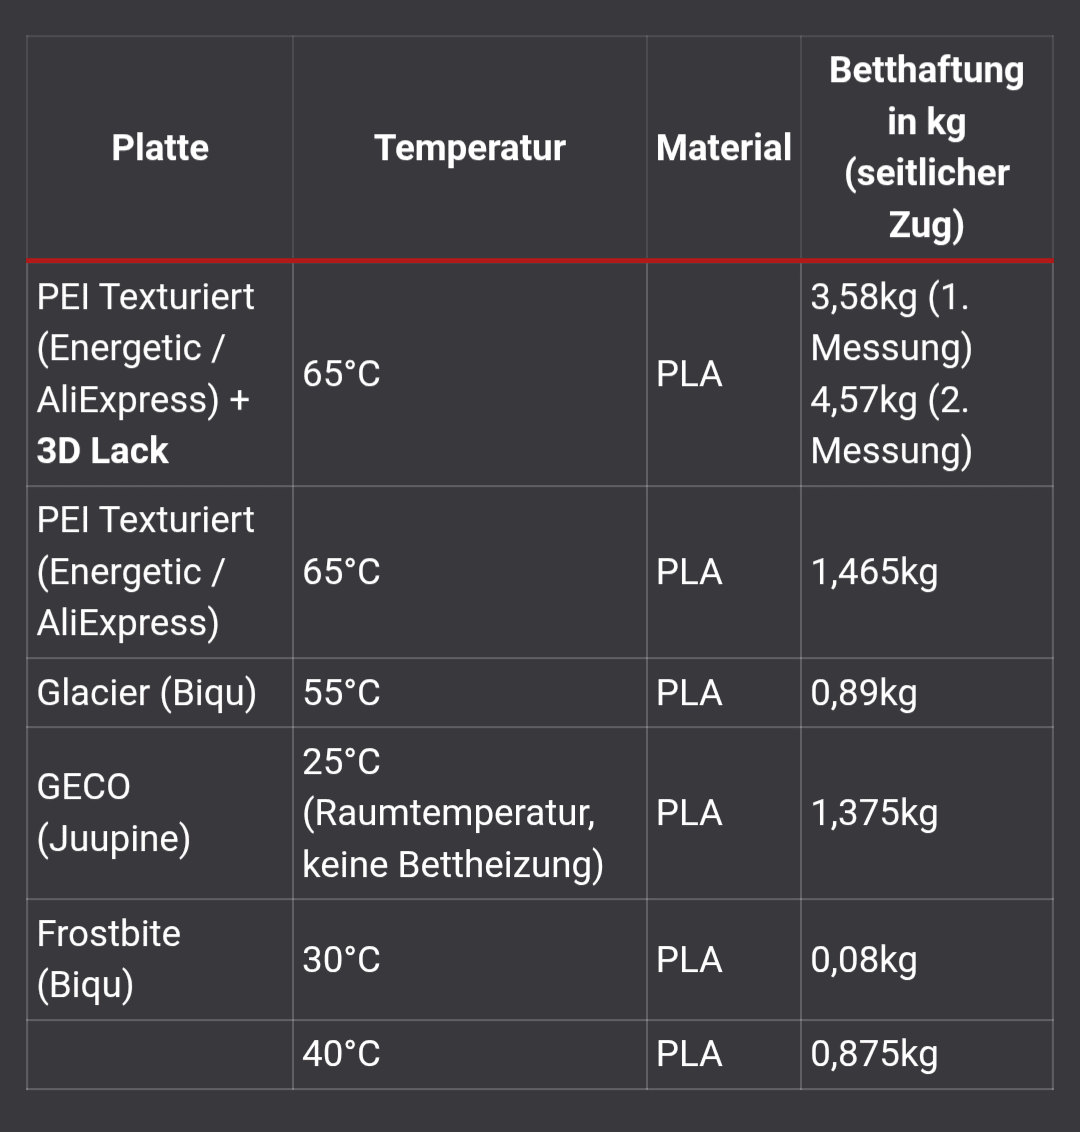
Task: Click the 25°C Raumtemperatur cell
Action: point(453,813)
